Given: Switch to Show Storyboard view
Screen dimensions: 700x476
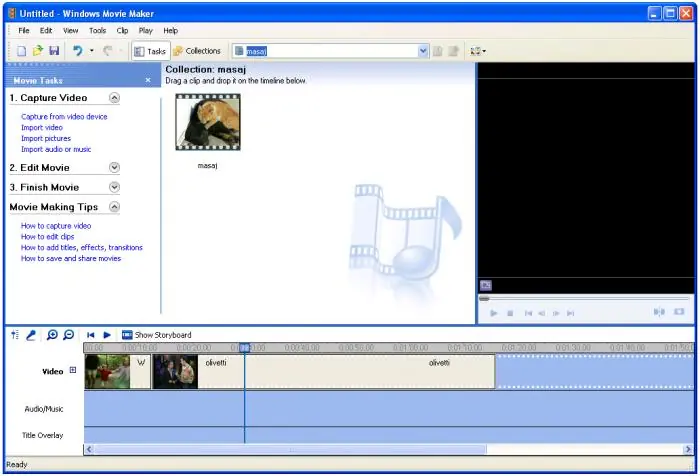Looking at the screenshot, I should coord(157,335).
